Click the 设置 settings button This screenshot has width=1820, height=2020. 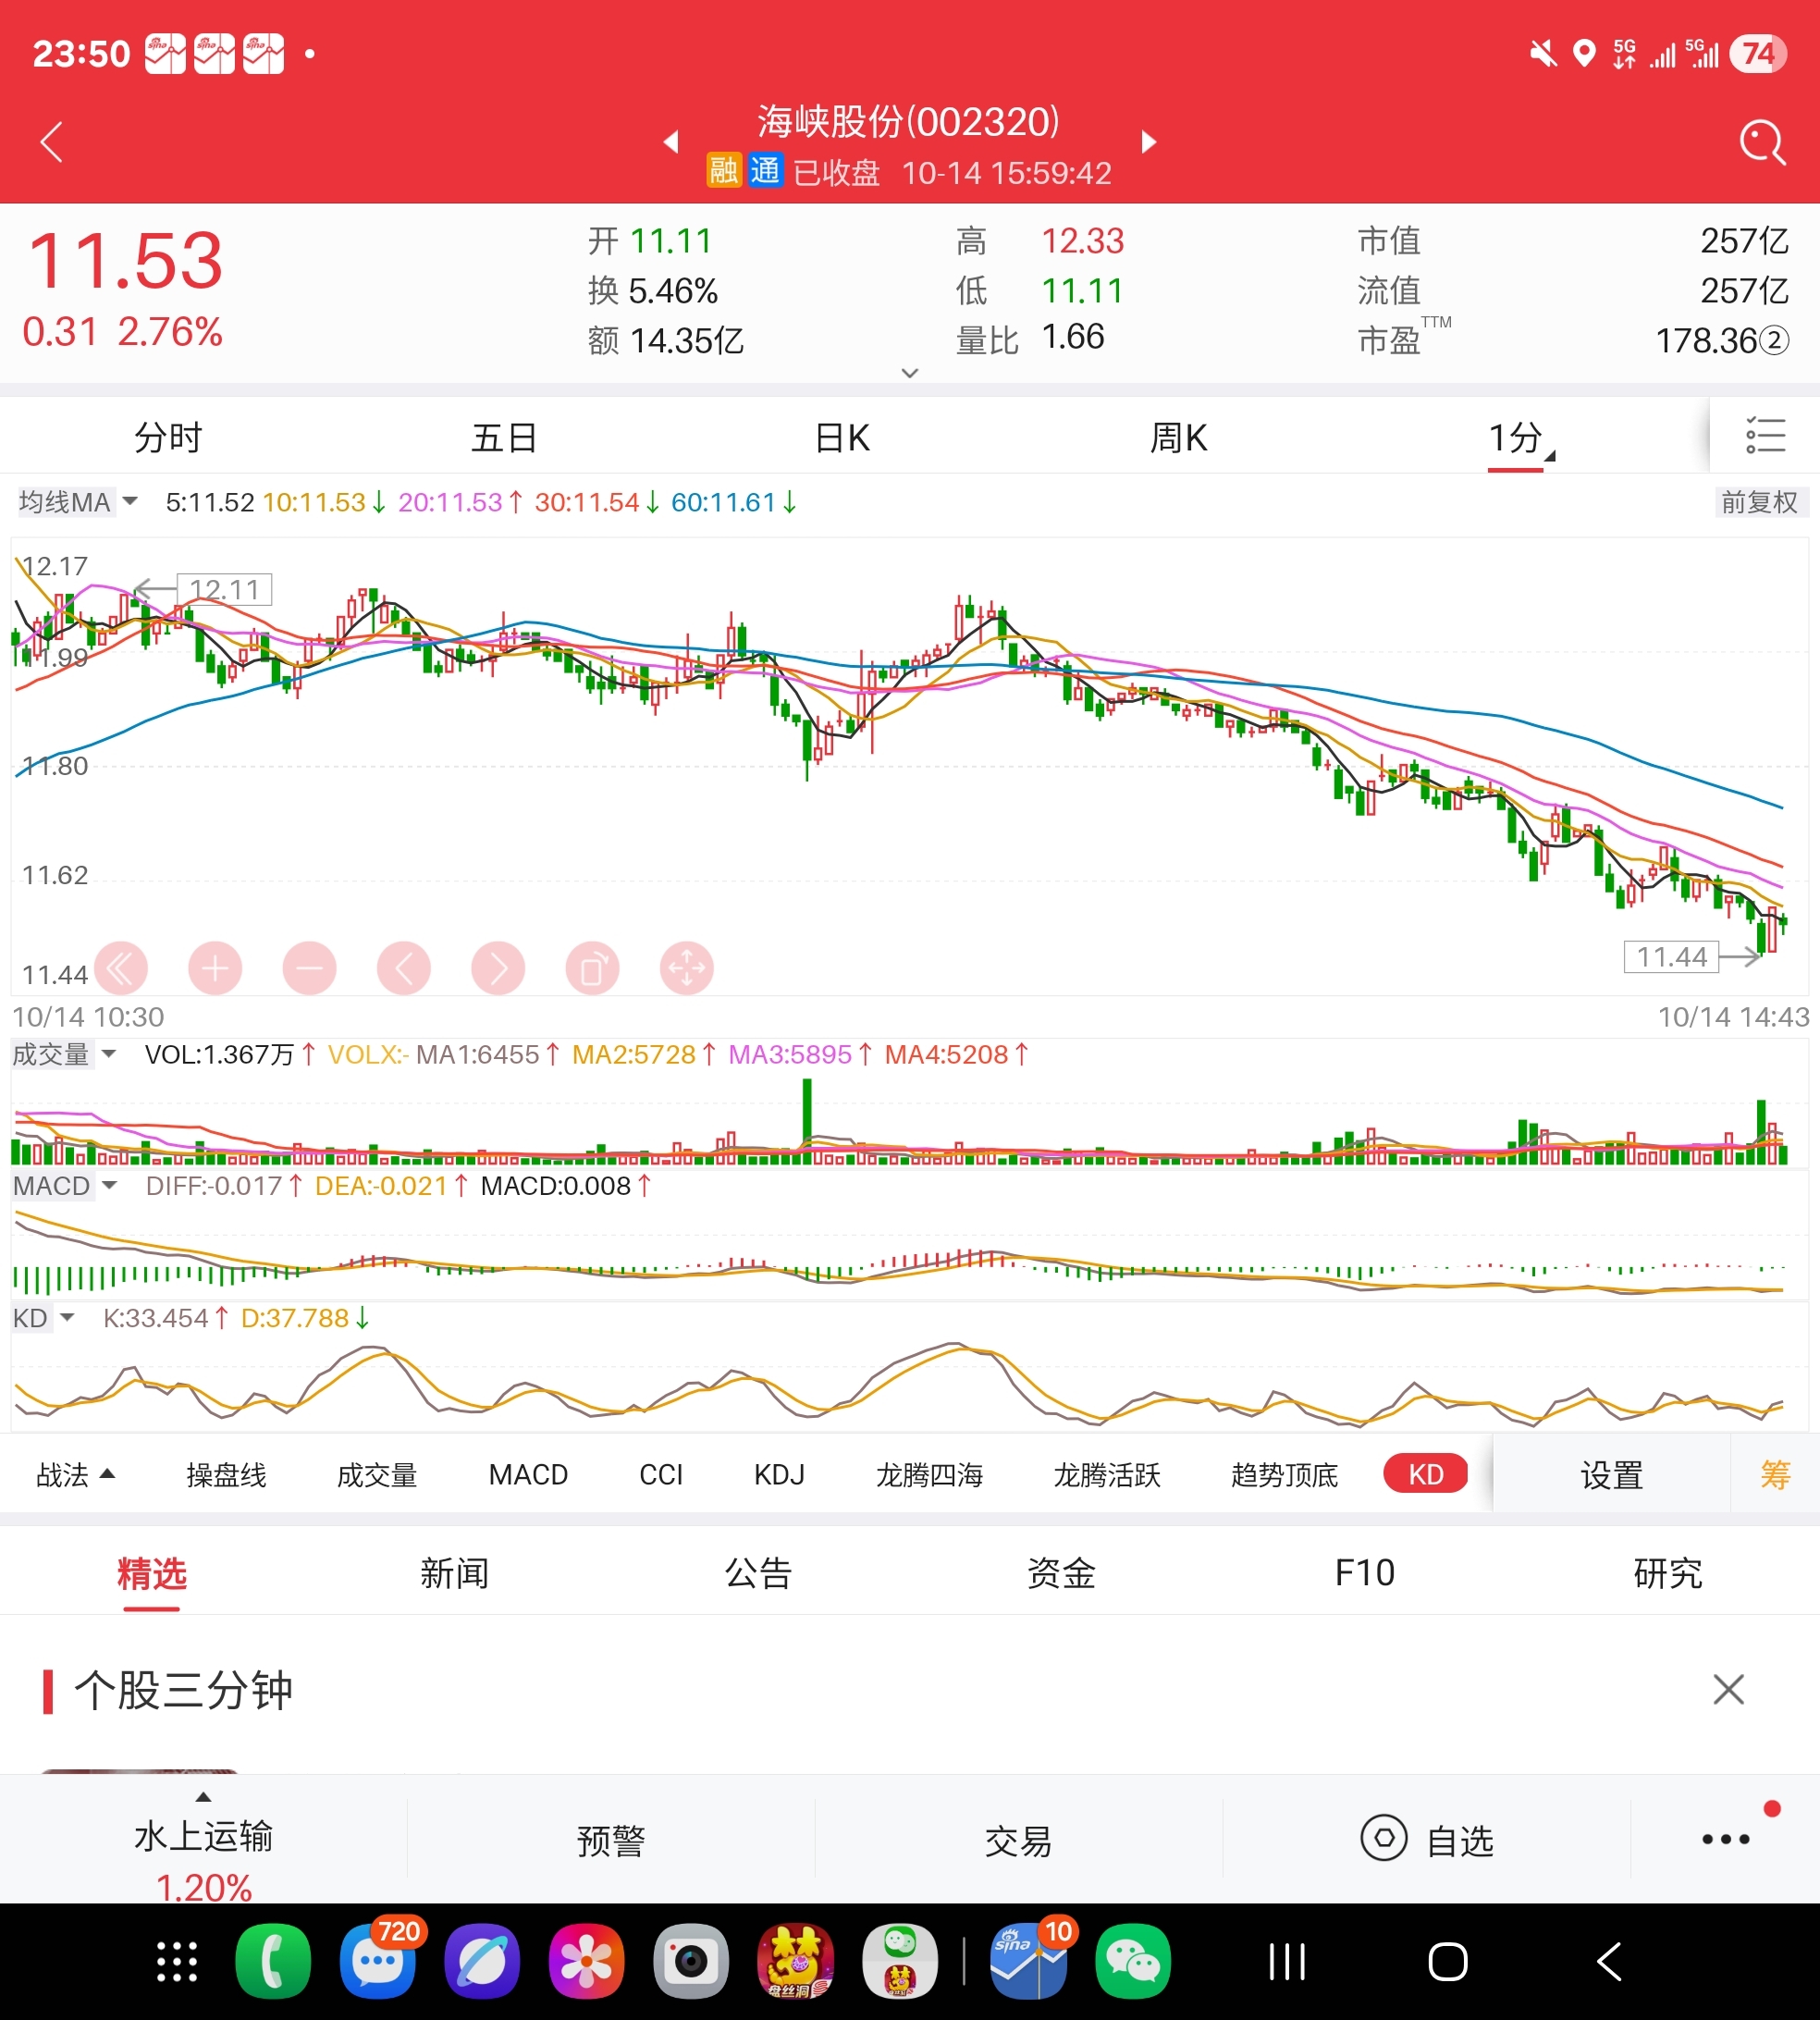point(1611,1475)
